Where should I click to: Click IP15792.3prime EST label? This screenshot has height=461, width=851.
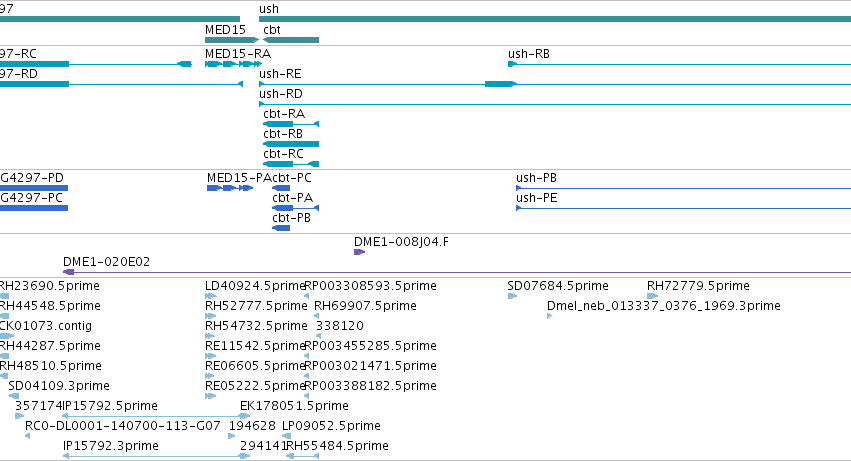point(111,446)
